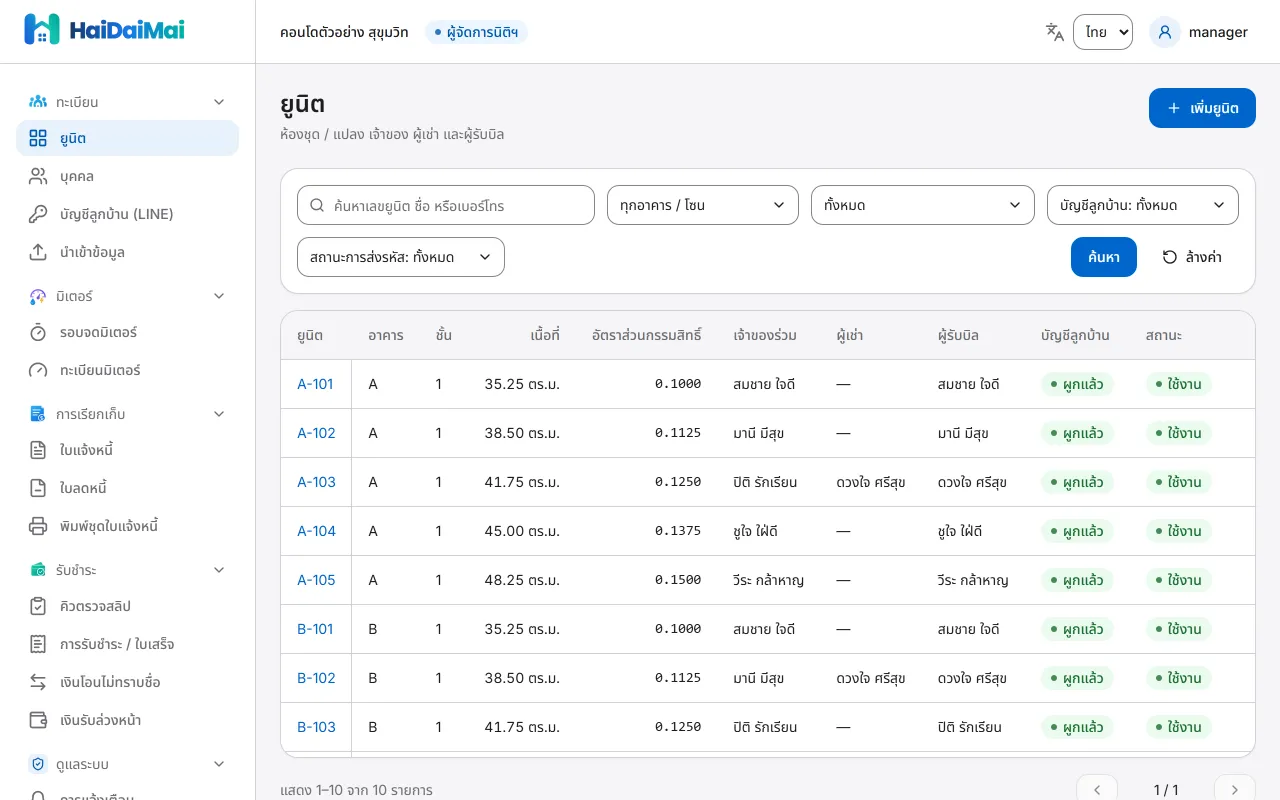This screenshot has width=1280, height=800.
Task: Click the HaiDaiMai logo
Action: [x=104, y=30]
